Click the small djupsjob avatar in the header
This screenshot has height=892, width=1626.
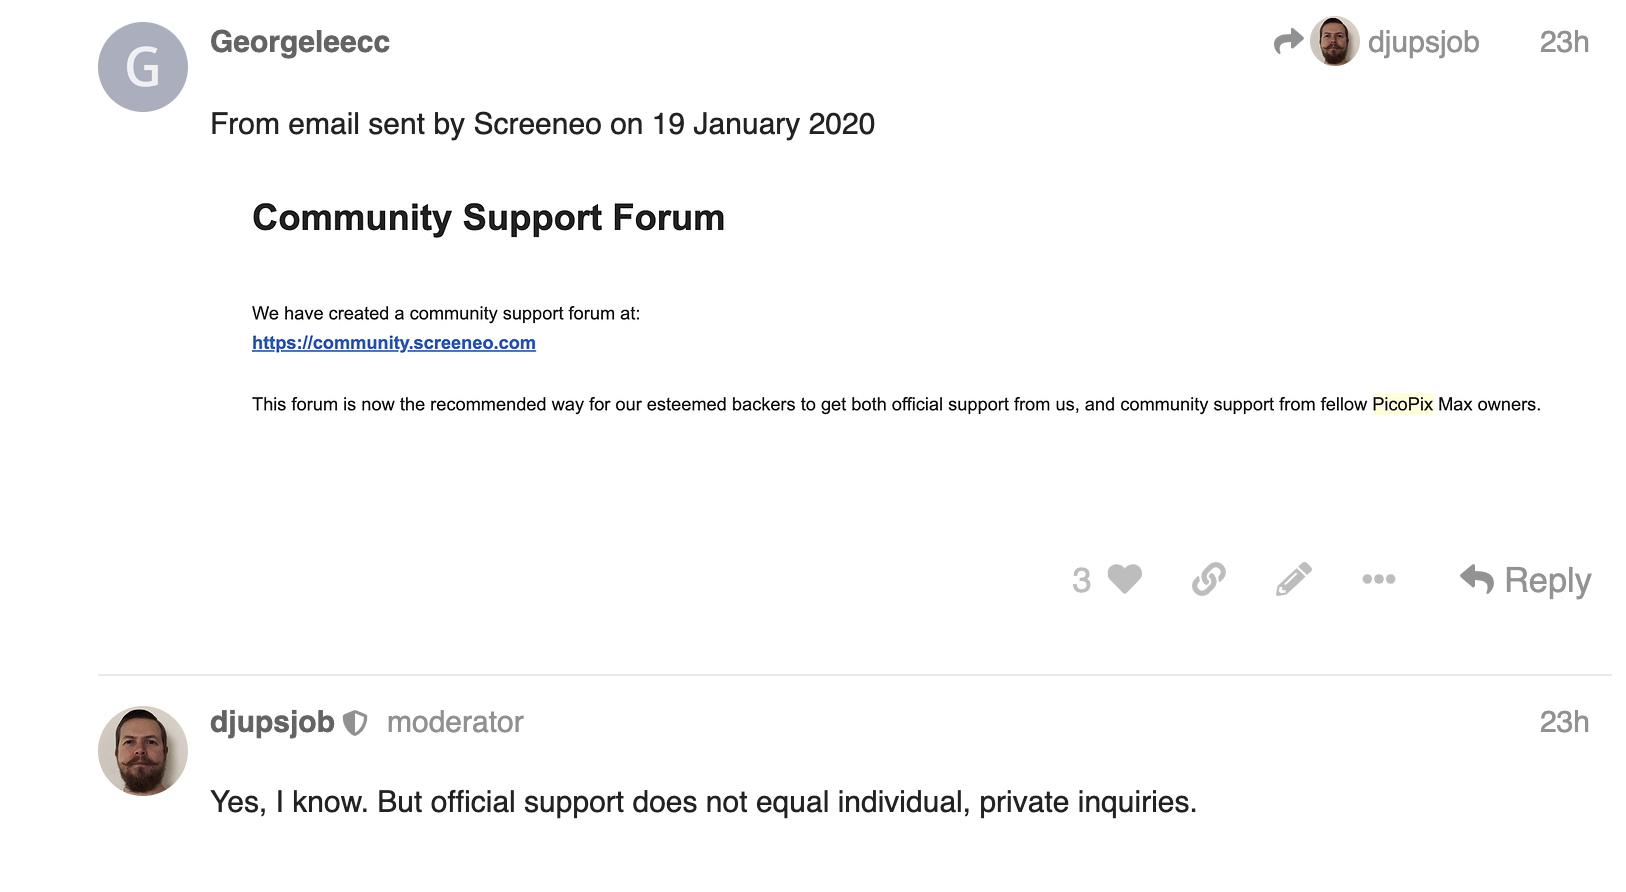click(x=1335, y=41)
